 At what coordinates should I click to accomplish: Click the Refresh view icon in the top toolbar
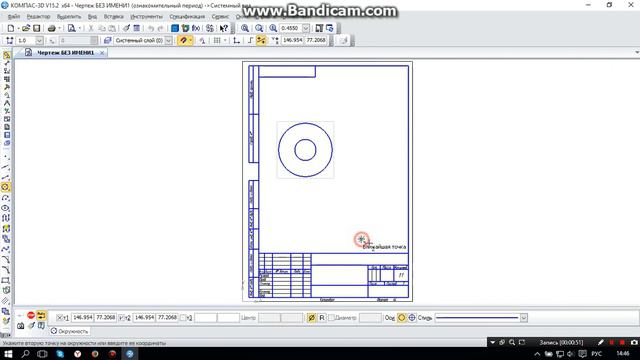click(x=329, y=28)
